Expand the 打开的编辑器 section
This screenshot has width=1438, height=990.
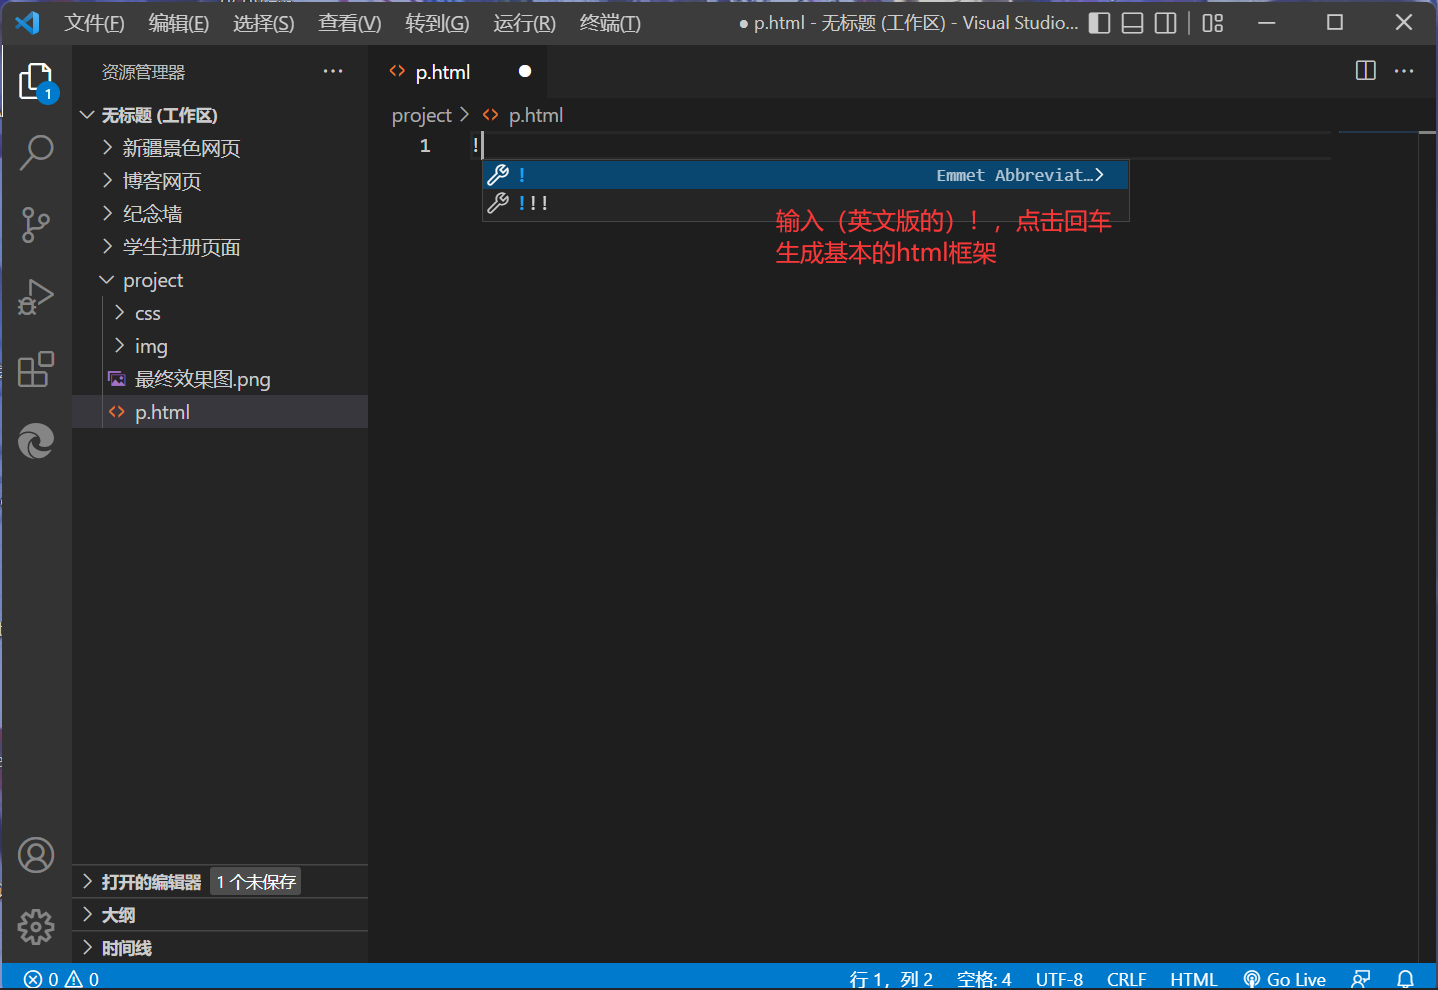[x=220, y=882]
